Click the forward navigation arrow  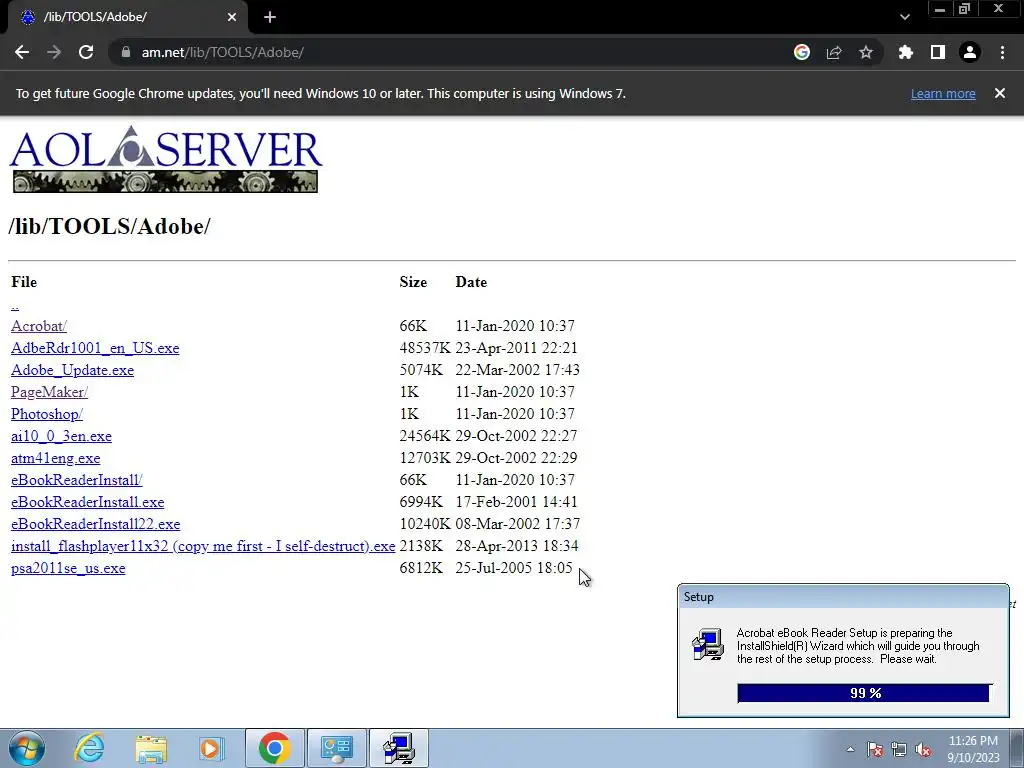[x=54, y=52]
